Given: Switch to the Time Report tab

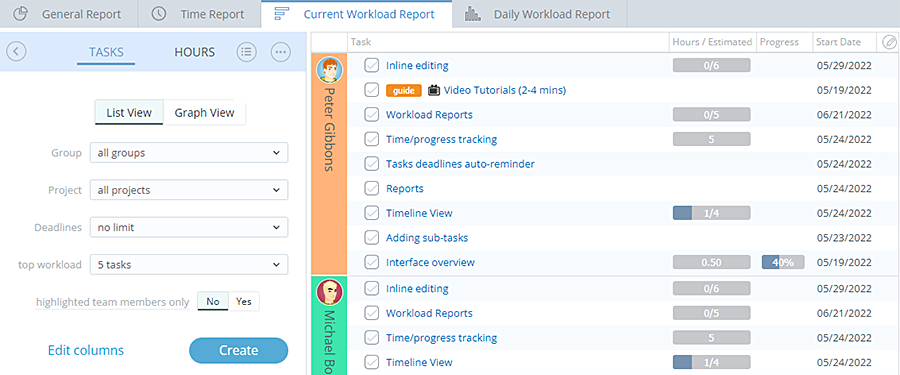Looking at the screenshot, I should click(x=199, y=14).
